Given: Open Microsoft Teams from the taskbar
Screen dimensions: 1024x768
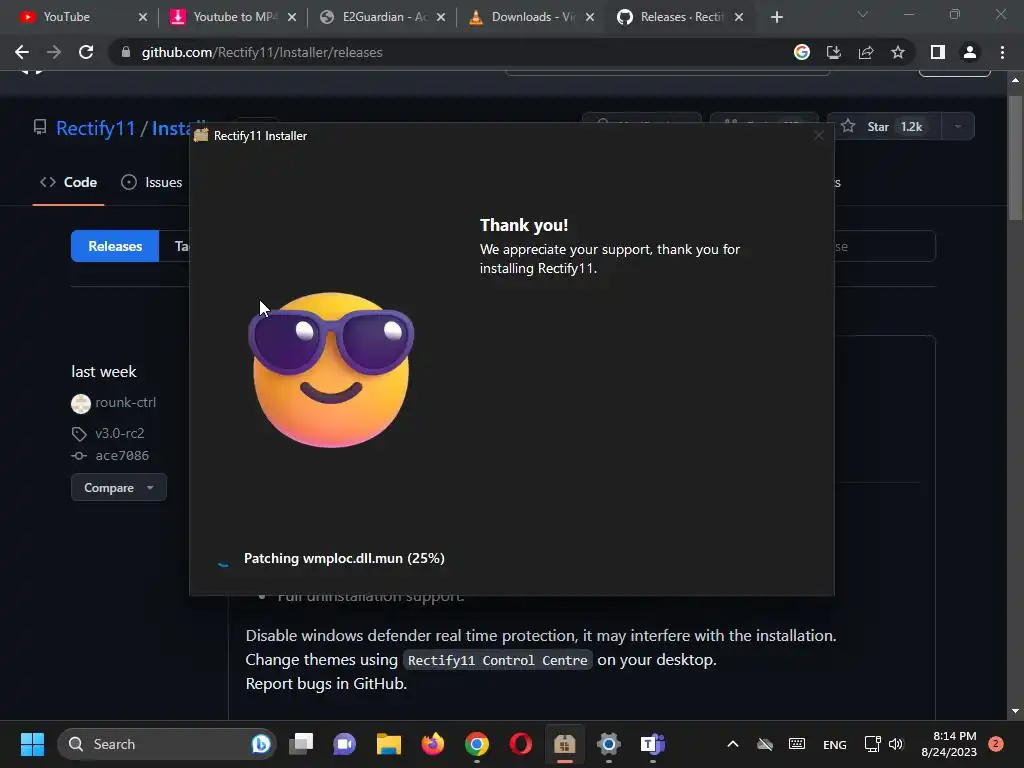Looking at the screenshot, I should point(652,744).
